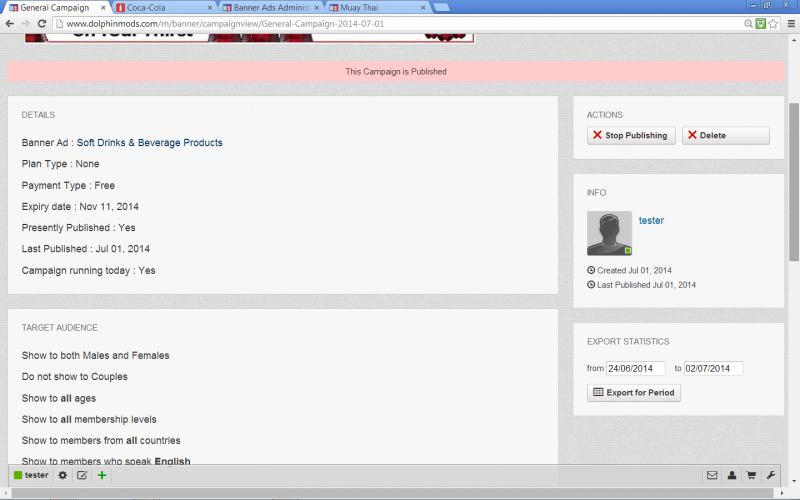Open the Chrome menu (three lines)
Viewport: 800px width, 500px height.
tap(791, 23)
